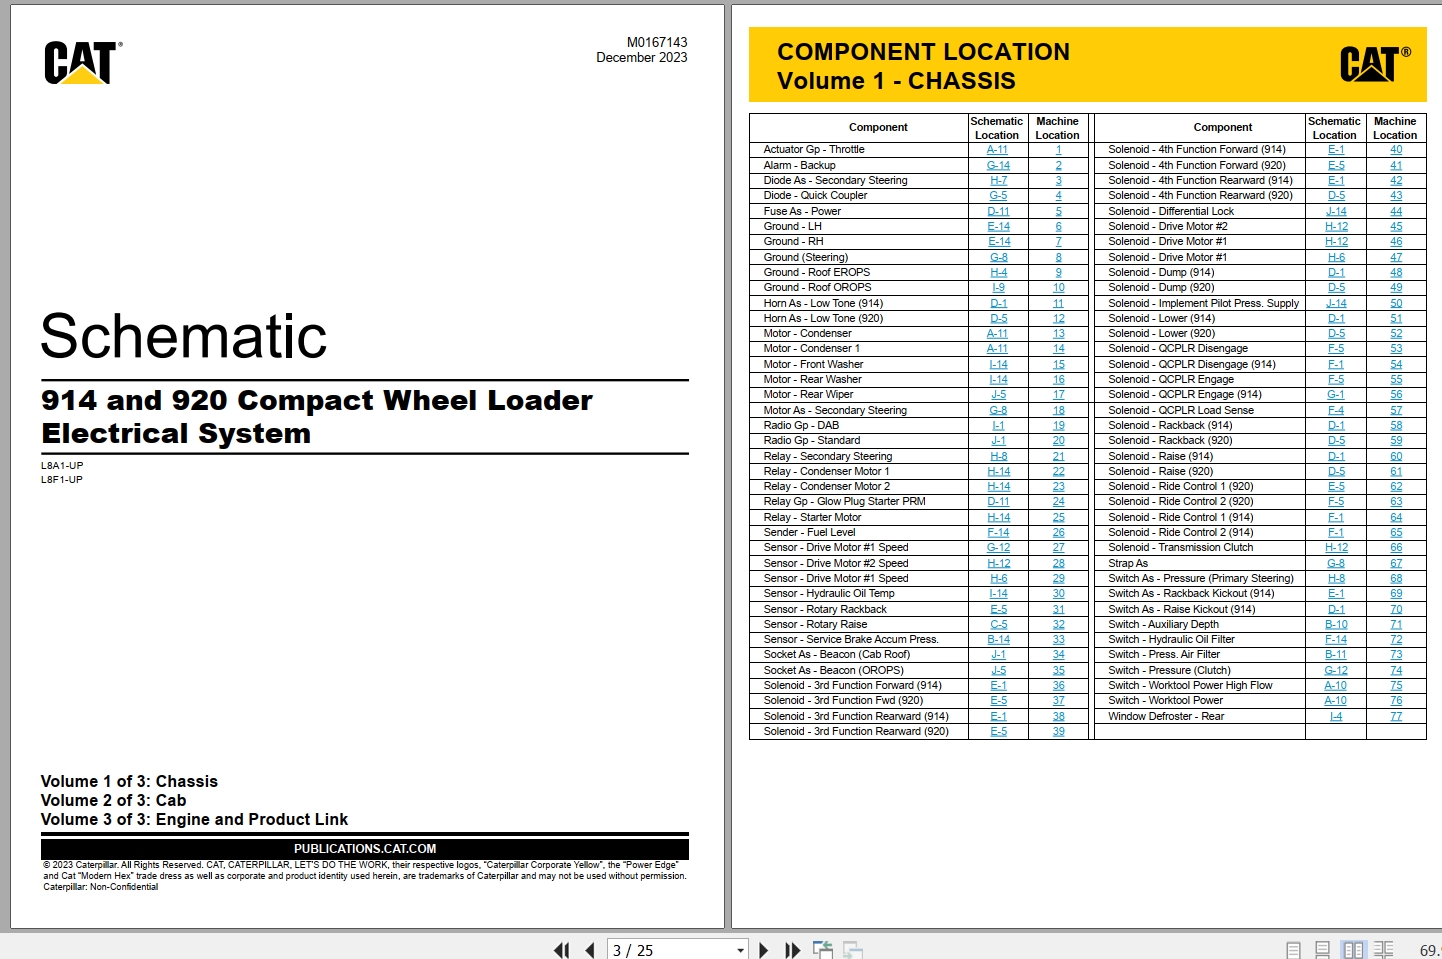Open schematic location G-1 for QCPLR Engage (914)

[1336, 395]
